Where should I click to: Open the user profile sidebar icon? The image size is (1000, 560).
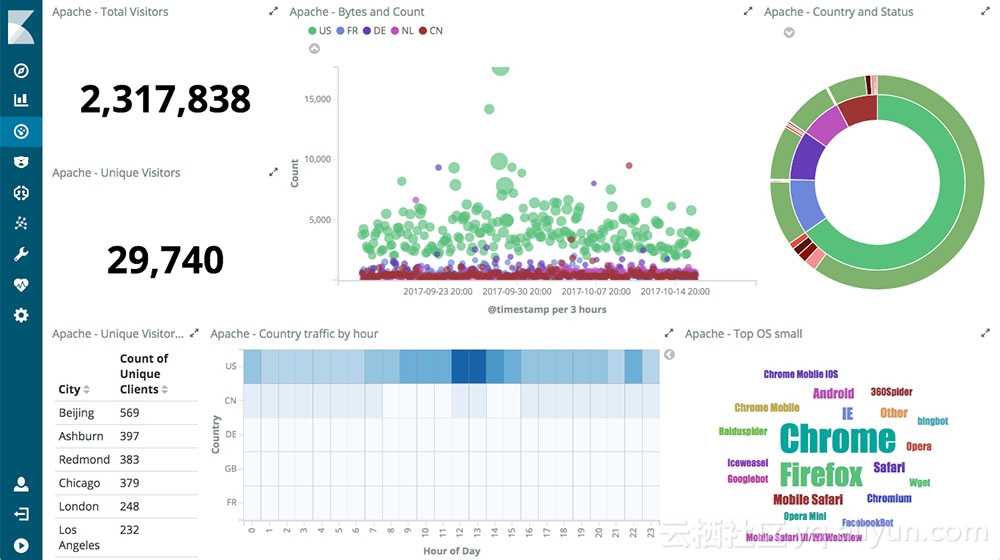[21, 484]
